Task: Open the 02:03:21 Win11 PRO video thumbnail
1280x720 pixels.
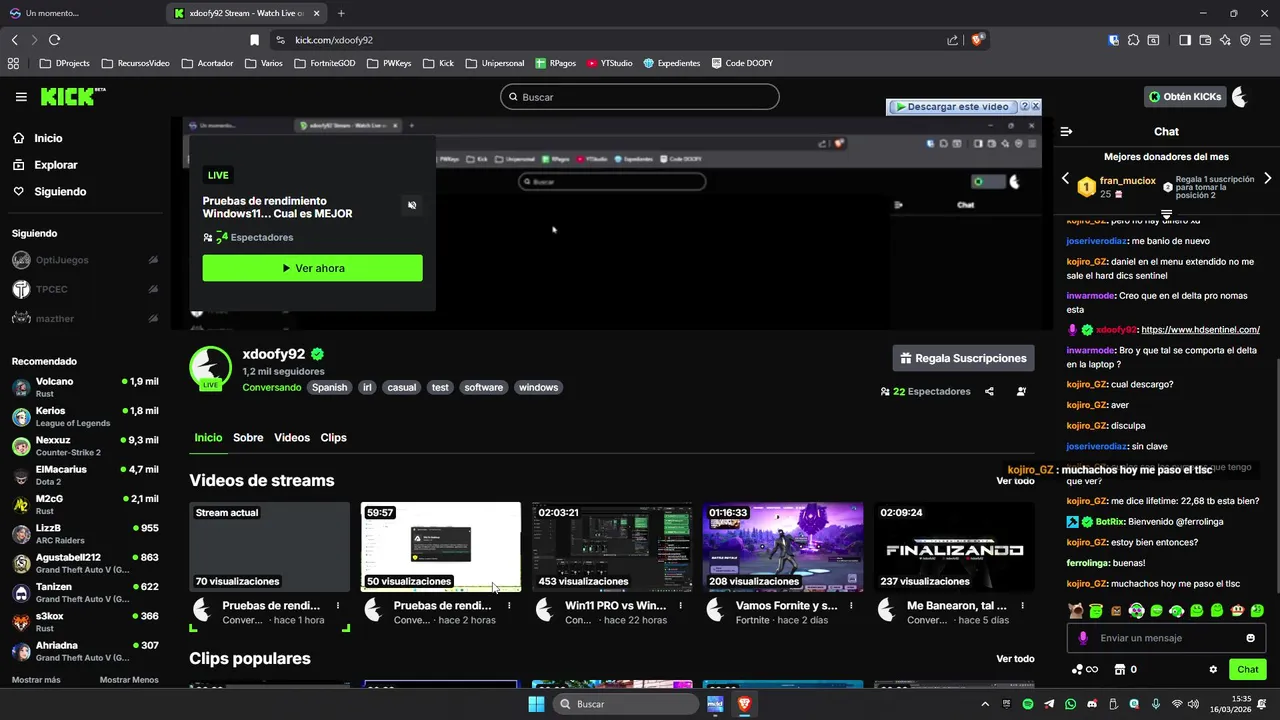Action: 612,547
